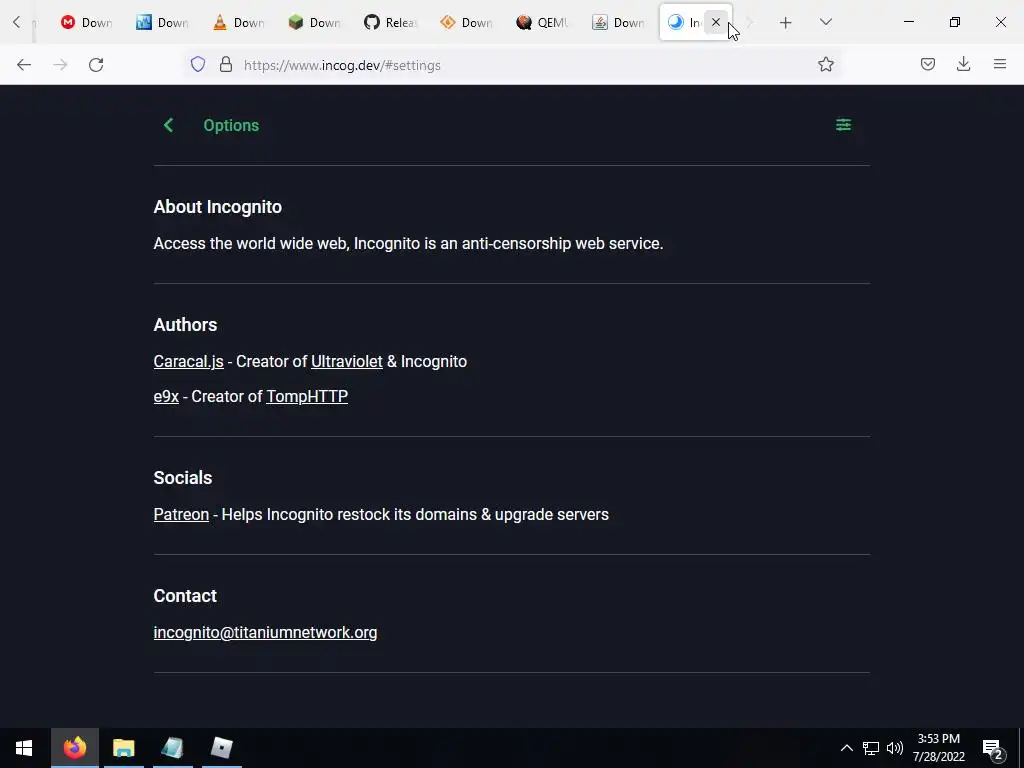The image size is (1024, 768).
Task: Open the e9x author link
Action: coord(166,396)
